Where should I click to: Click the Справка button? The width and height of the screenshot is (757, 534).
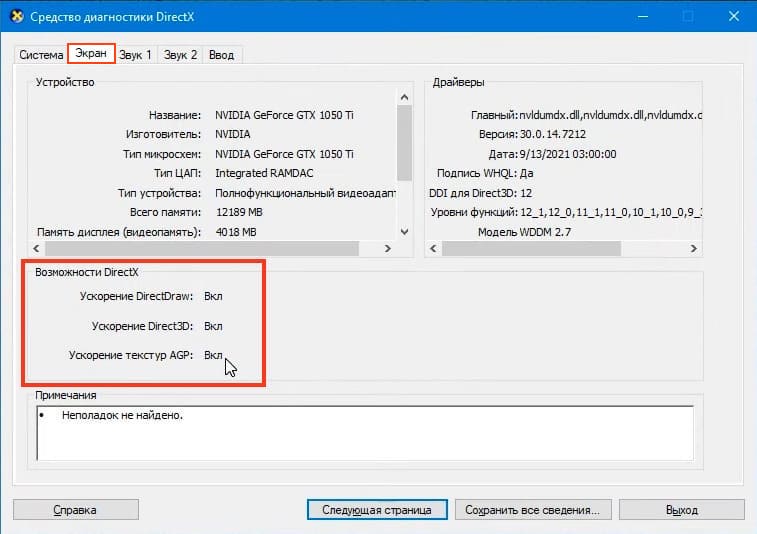click(76, 509)
